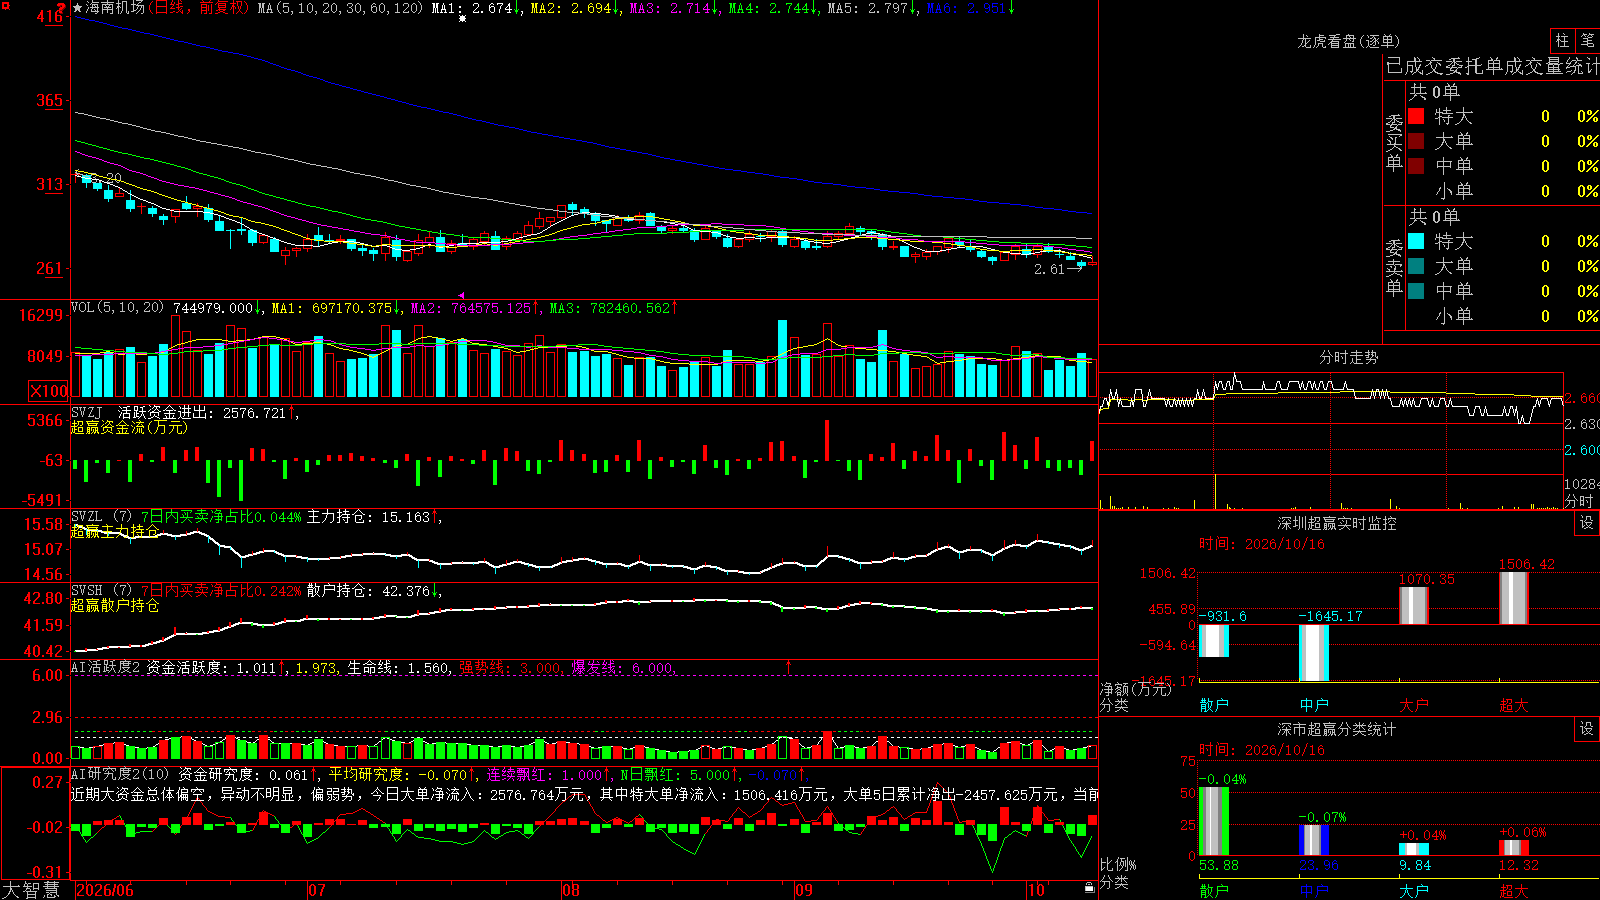Select the 海南机场 stock title
Viewport: 1600px width, 900px height.
(115, 8)
